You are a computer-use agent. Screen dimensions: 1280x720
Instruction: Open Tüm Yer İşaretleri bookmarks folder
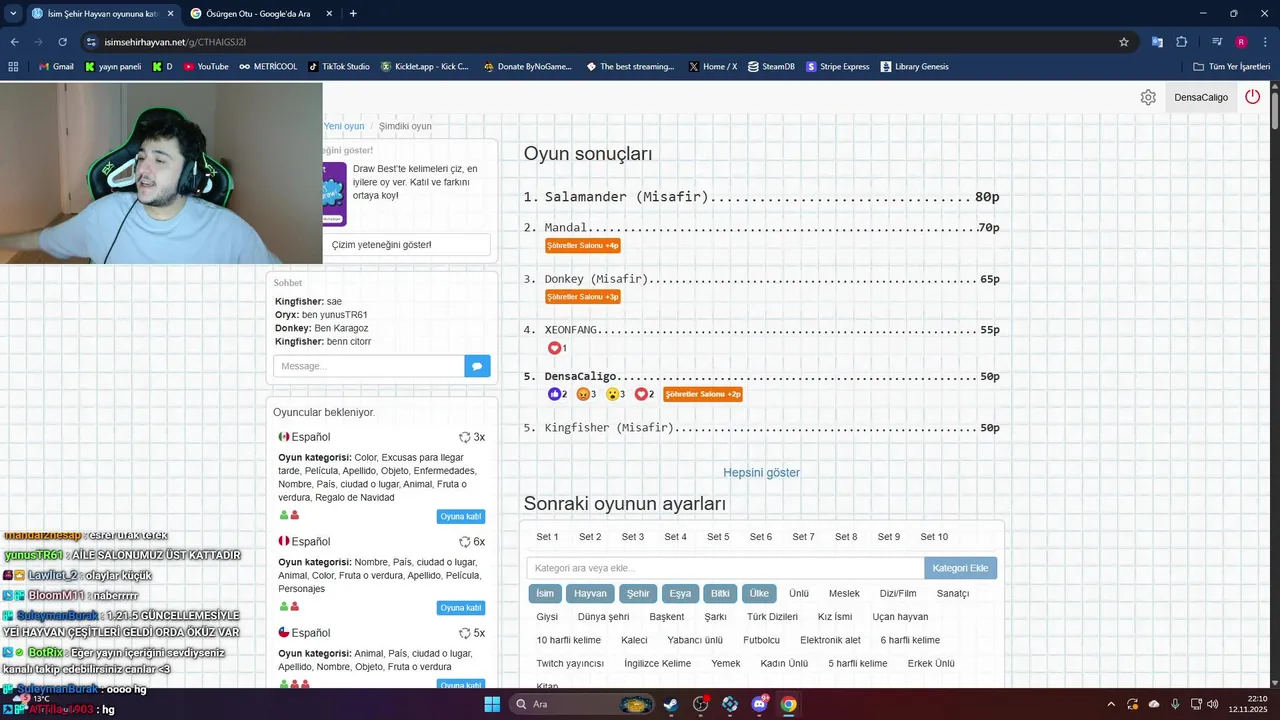[x=1232, y=67]
